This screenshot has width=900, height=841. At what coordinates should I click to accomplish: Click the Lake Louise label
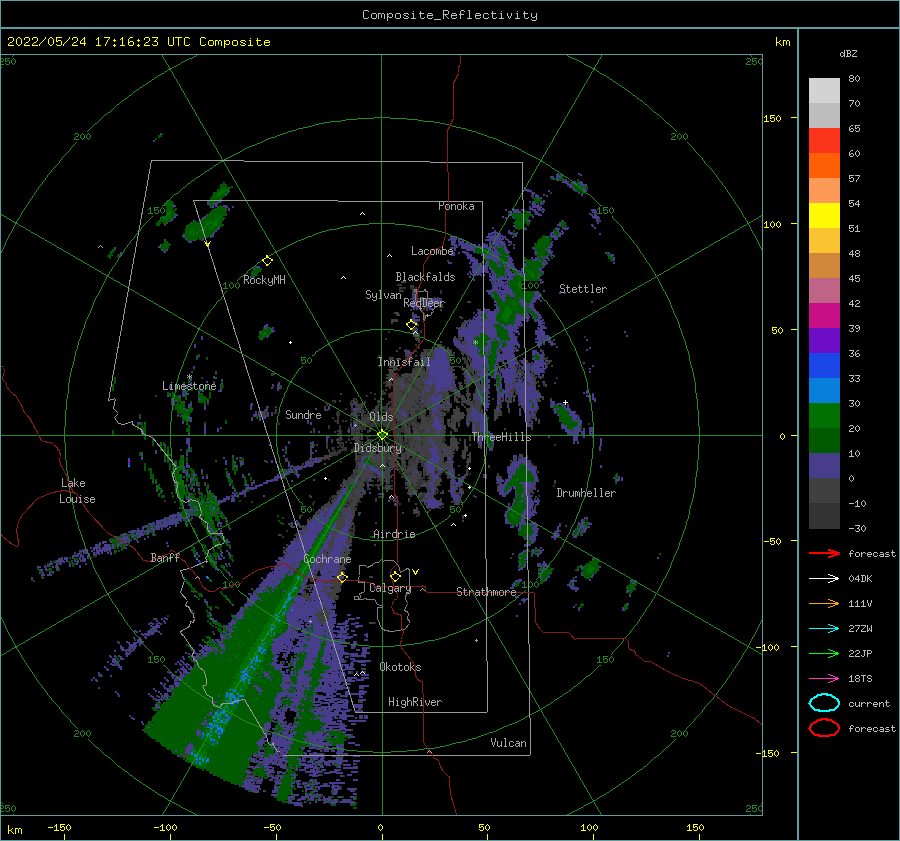77,491
